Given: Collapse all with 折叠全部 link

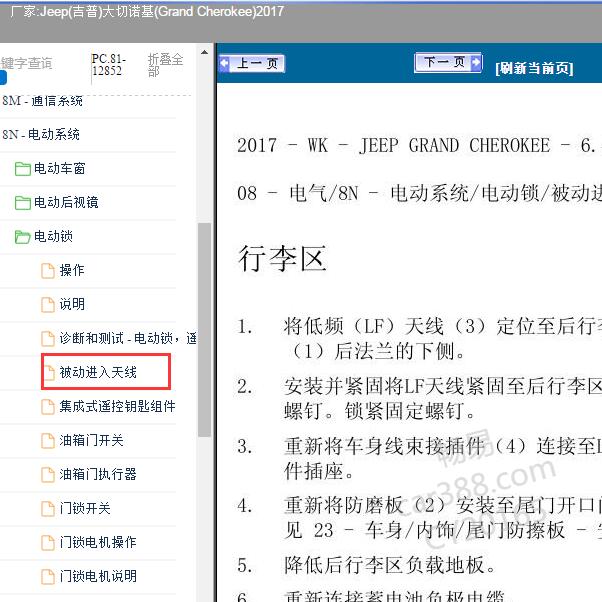Looking at the screenshot, I should coord(165,65).
